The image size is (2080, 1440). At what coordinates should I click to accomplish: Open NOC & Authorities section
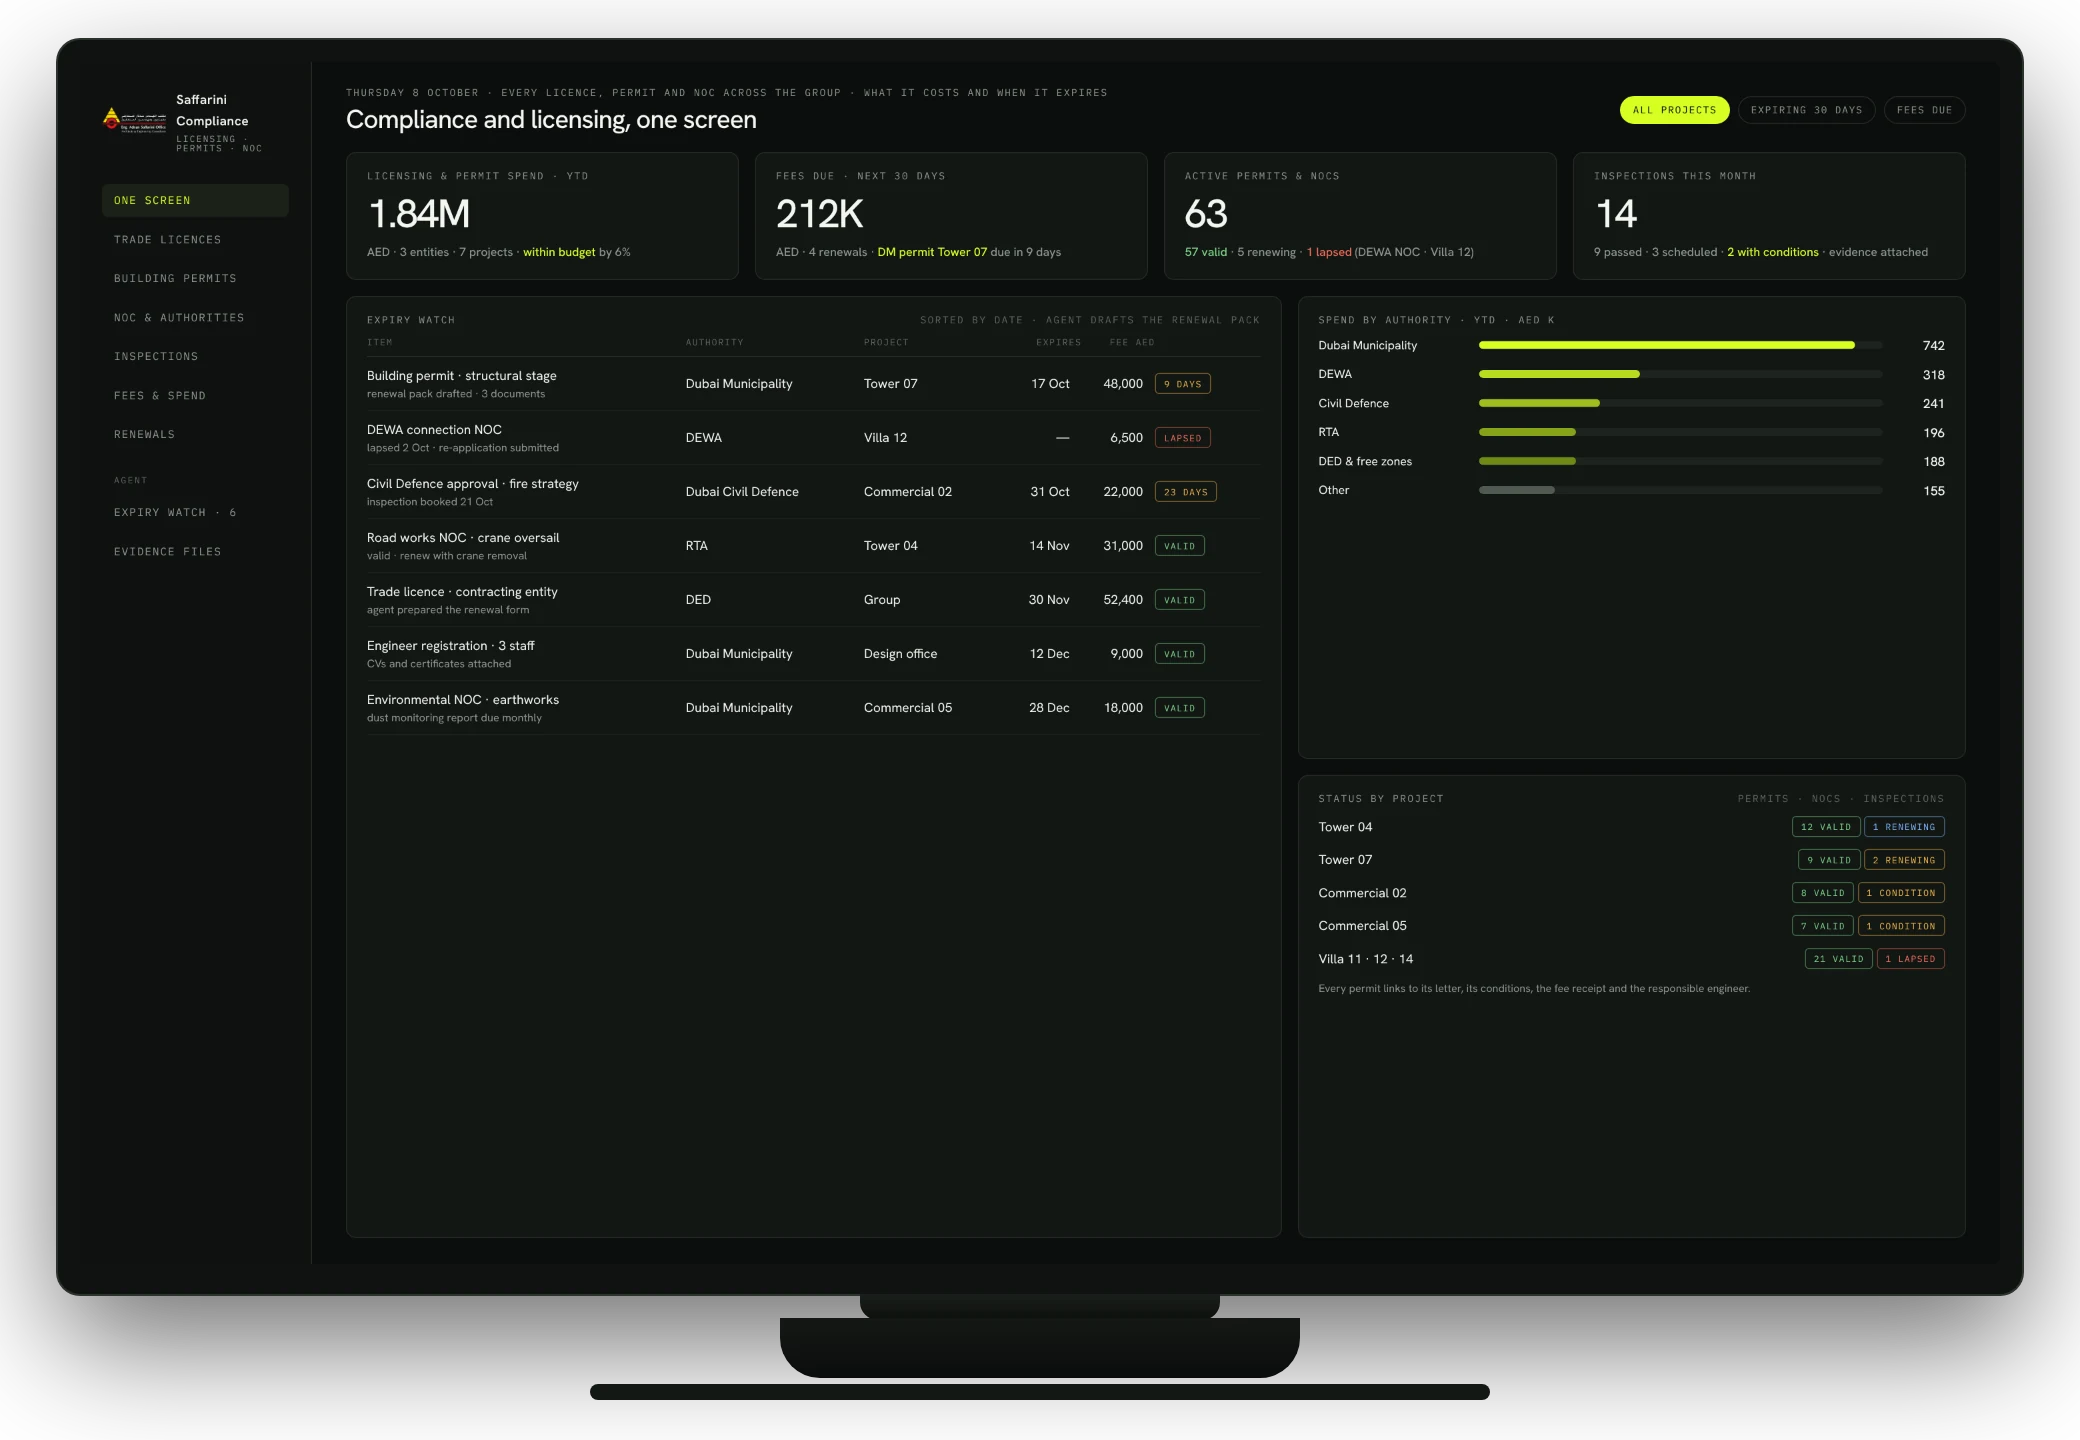[x=195, y=317]
